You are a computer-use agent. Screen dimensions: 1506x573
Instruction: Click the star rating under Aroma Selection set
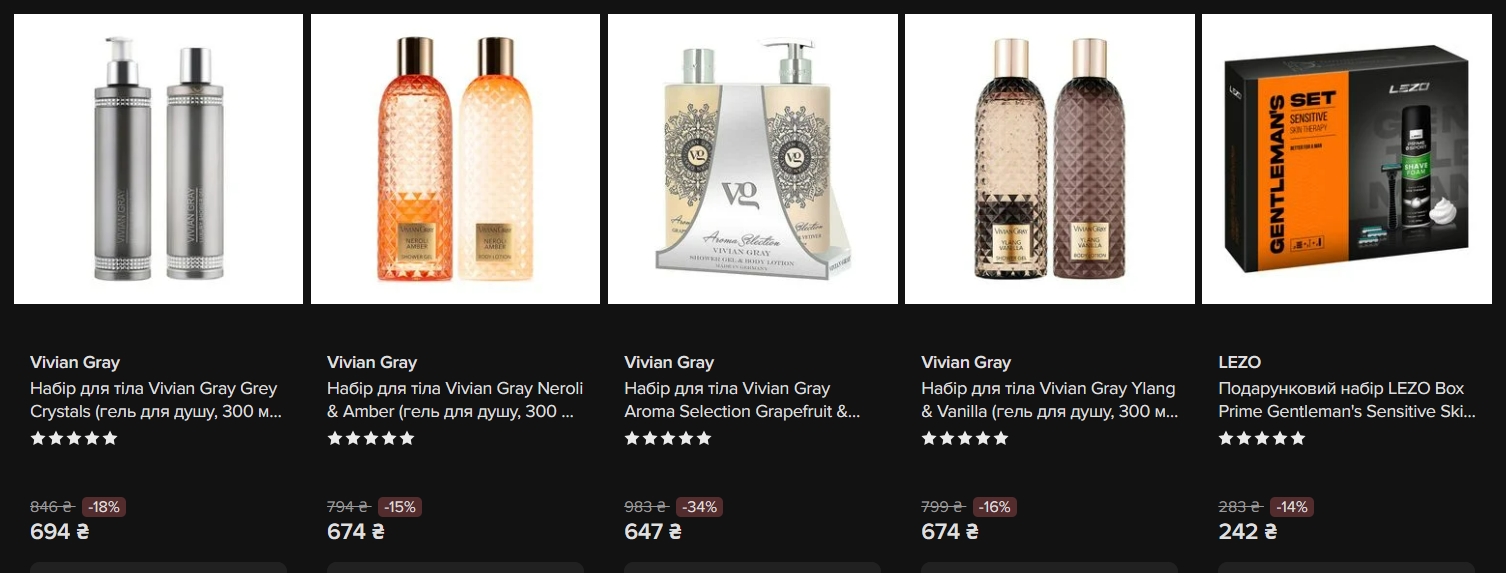[x=668, y=438]
